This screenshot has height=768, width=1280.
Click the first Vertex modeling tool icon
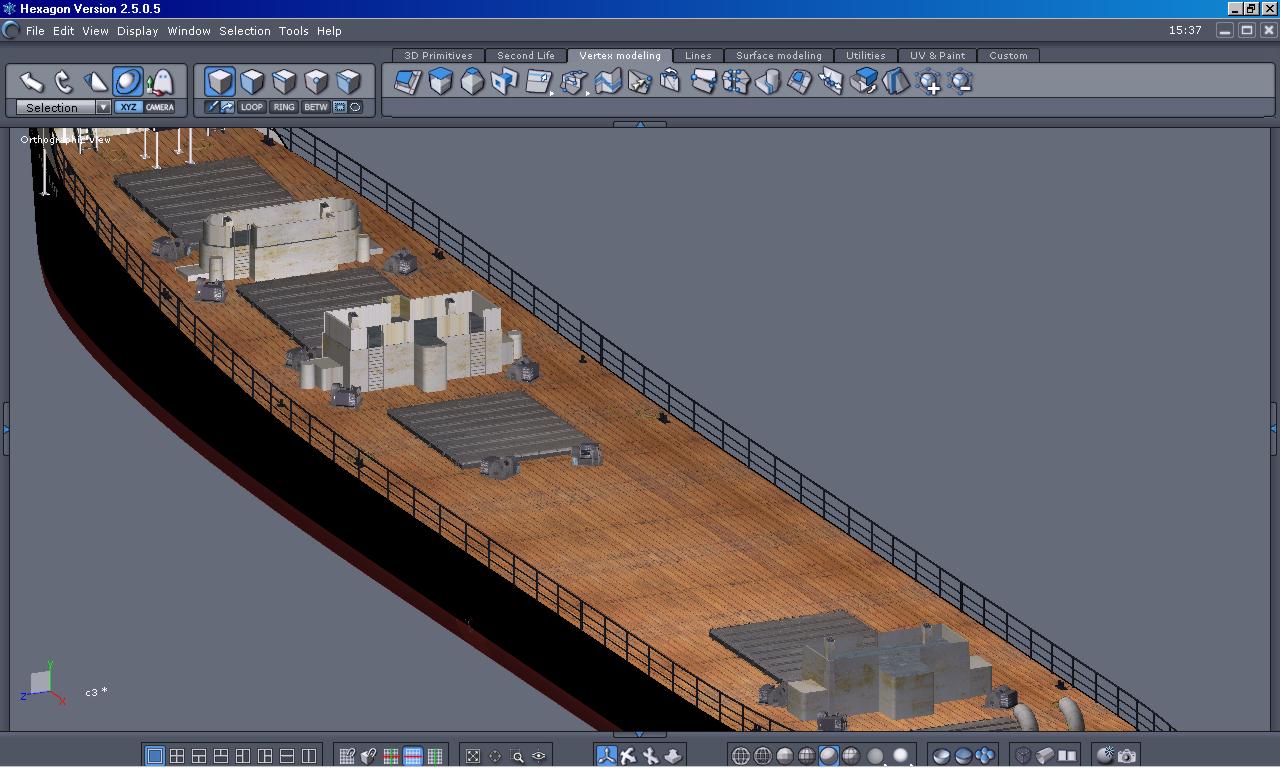(407, 82)
